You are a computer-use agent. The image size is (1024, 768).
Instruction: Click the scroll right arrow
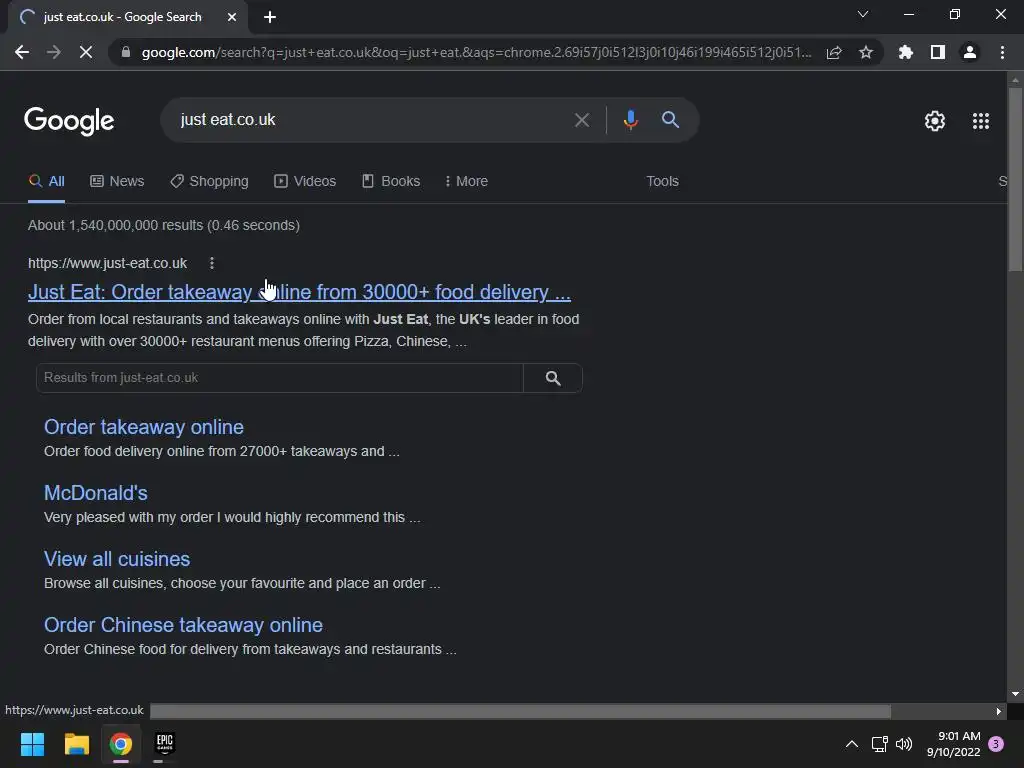click(x=999, y=711)
